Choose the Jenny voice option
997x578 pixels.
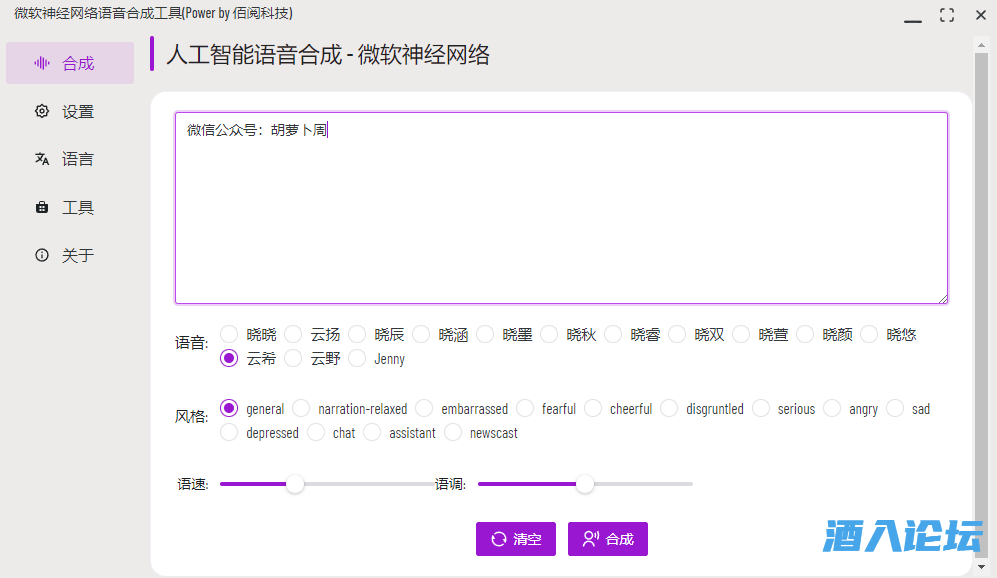coord(357,358)
